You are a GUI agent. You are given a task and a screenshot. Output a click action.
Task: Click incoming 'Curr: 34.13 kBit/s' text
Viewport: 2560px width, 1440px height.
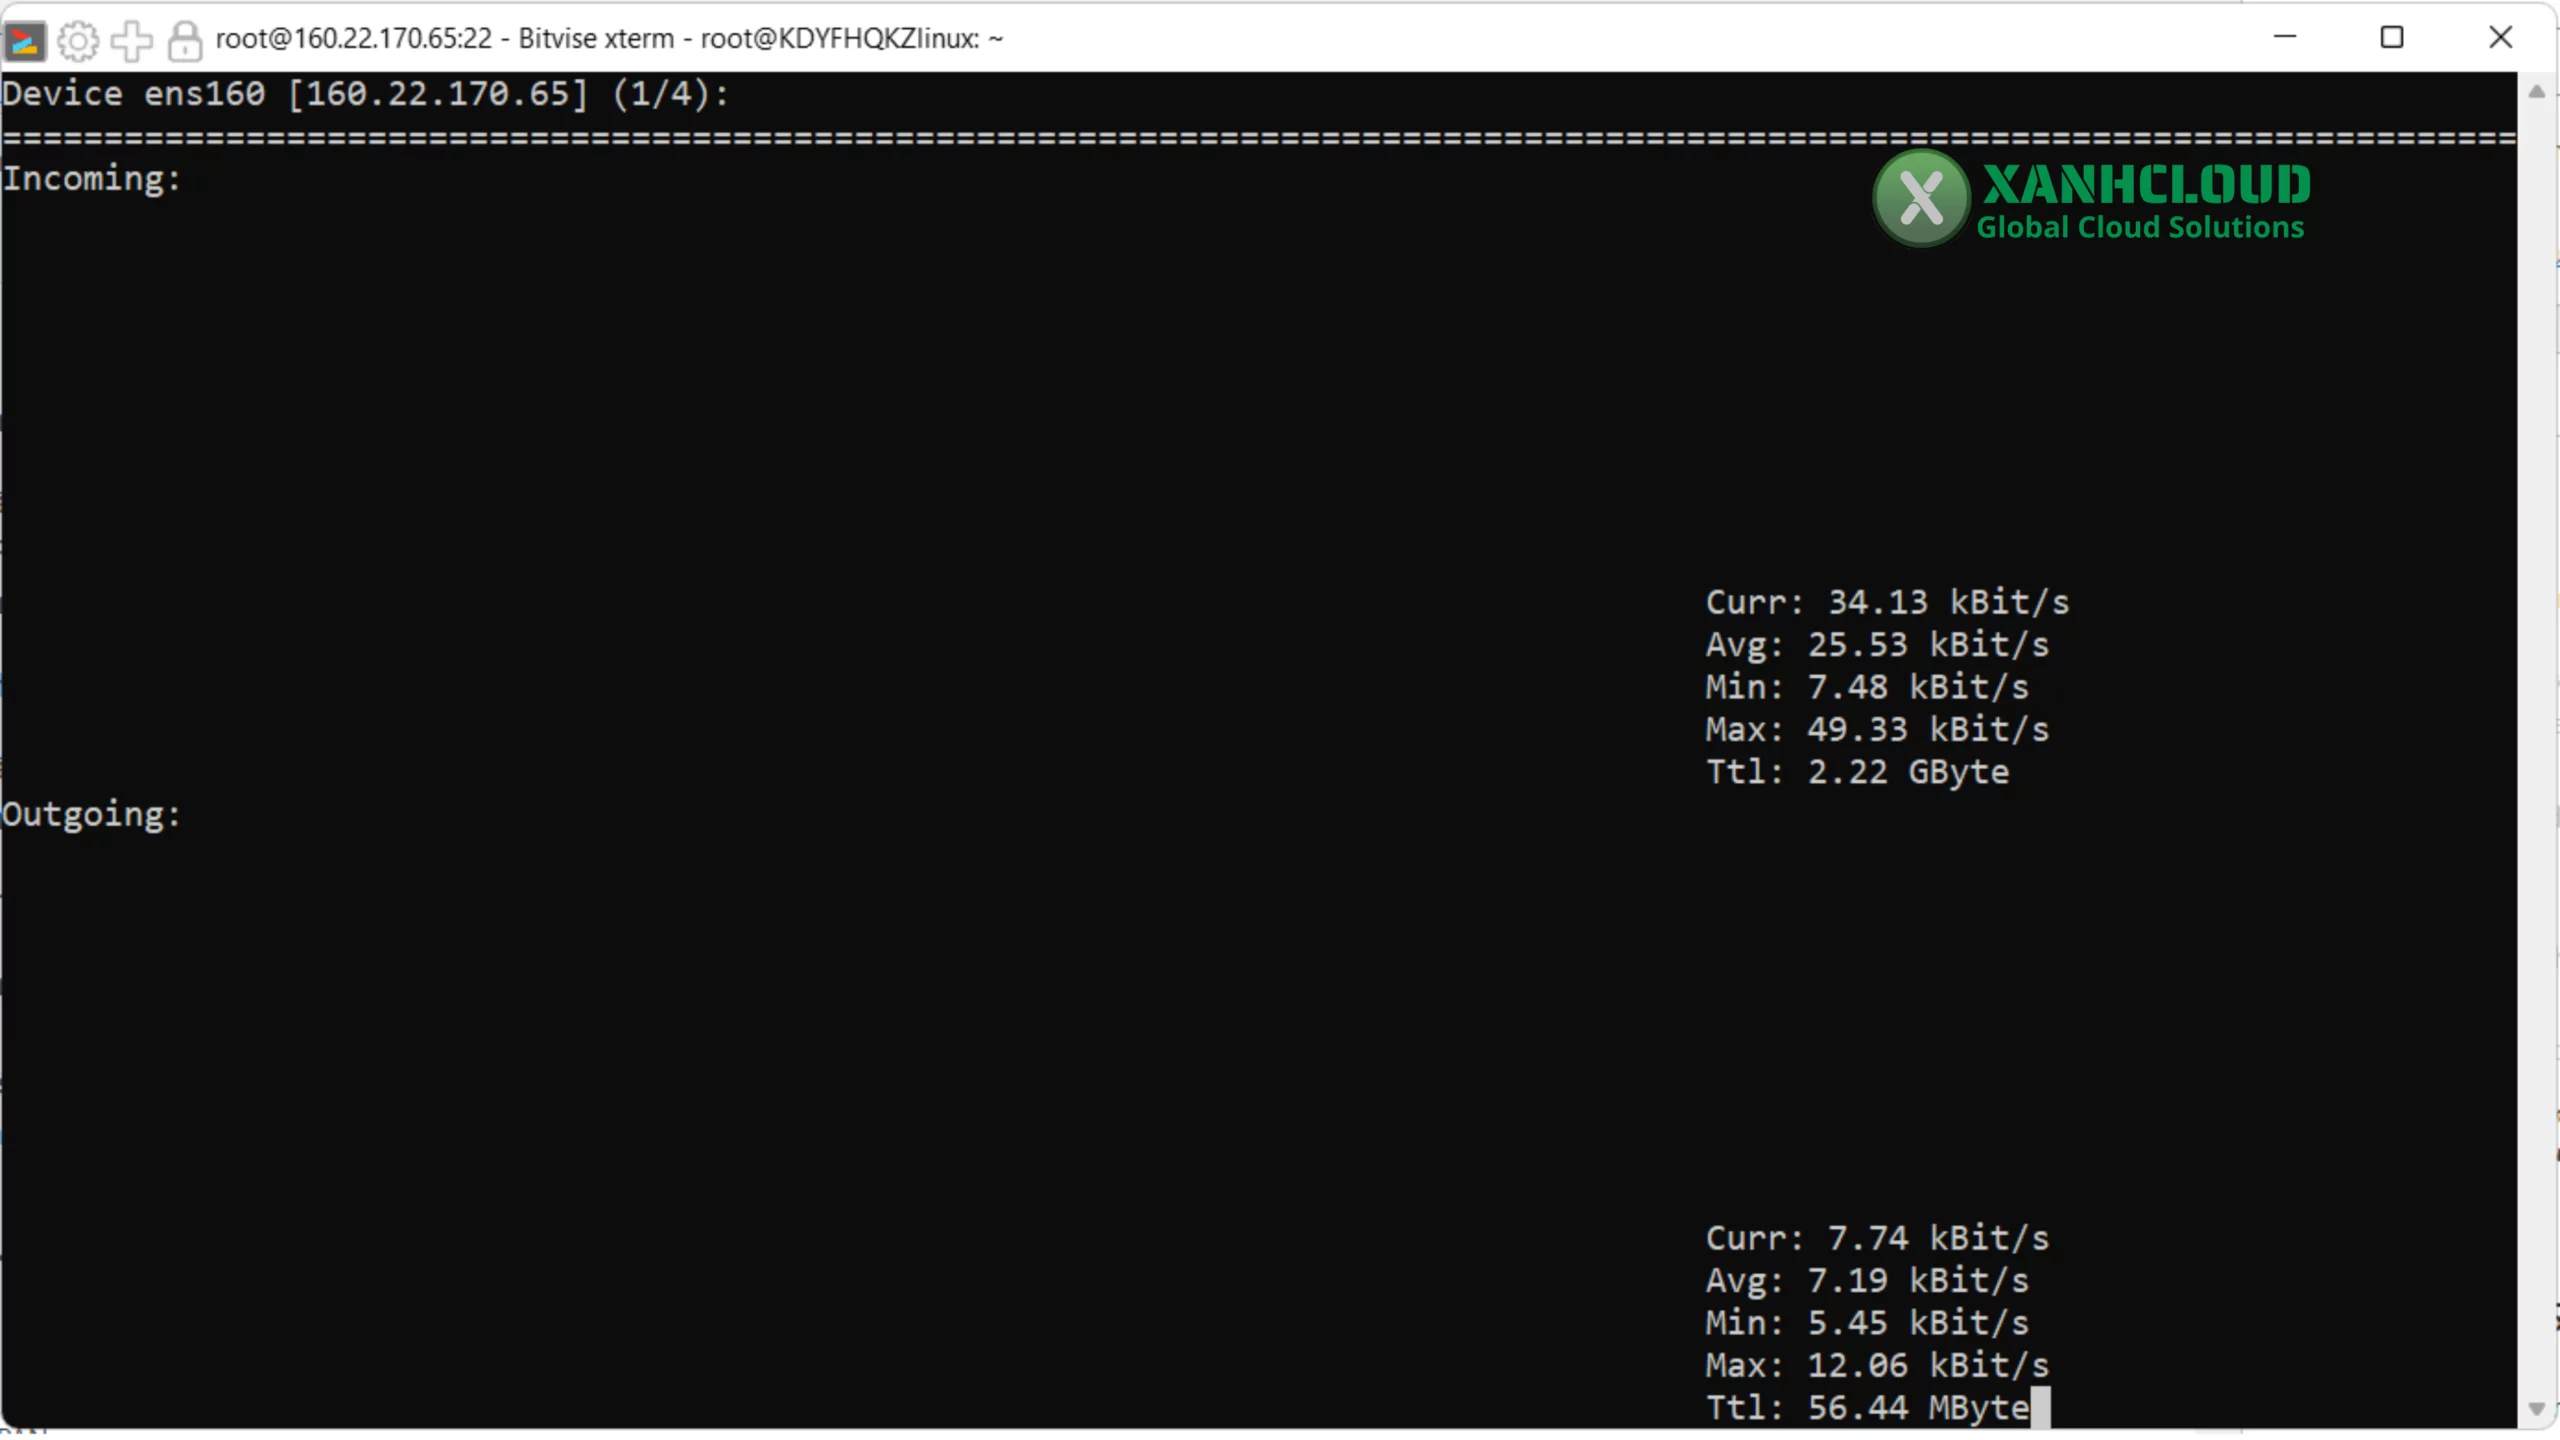coord(1887,602)
